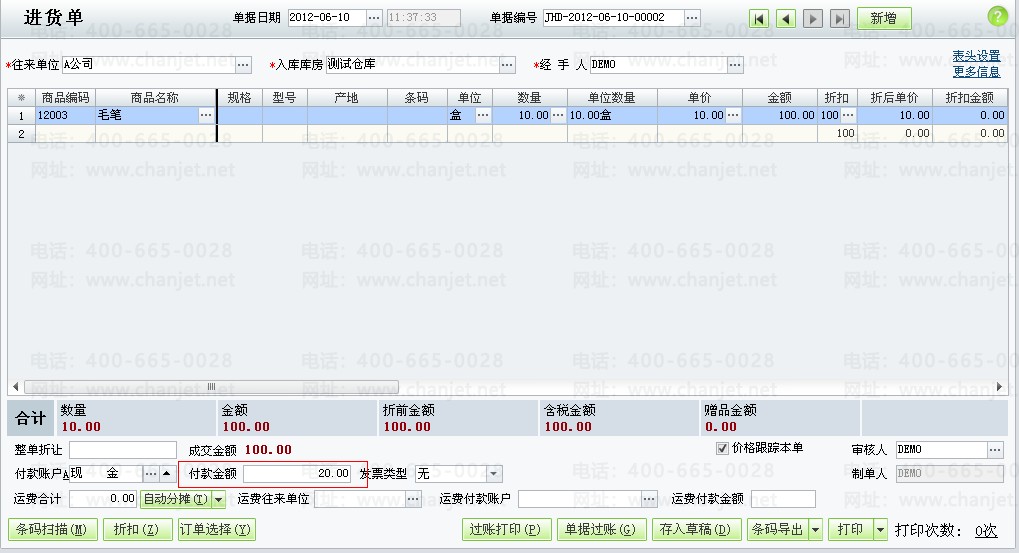Open 表头设置 link

976,56
